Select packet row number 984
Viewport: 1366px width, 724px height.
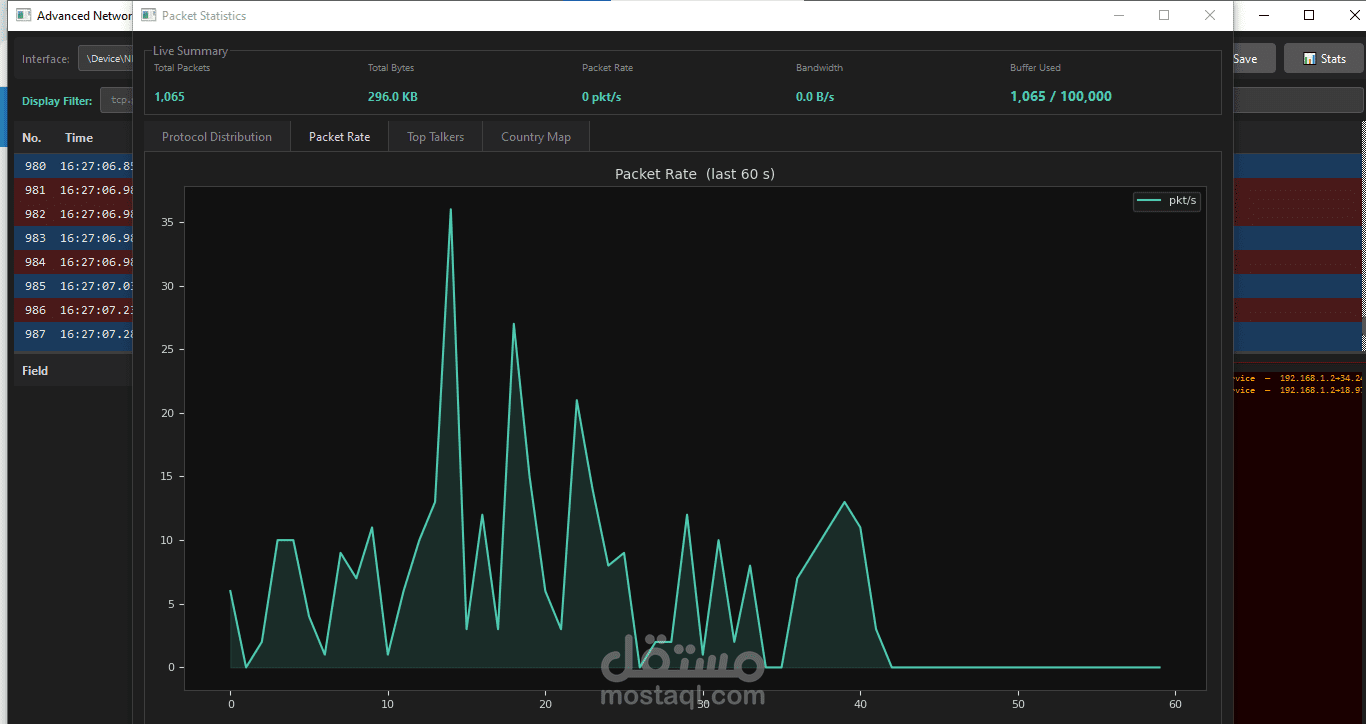coord(73,262)
